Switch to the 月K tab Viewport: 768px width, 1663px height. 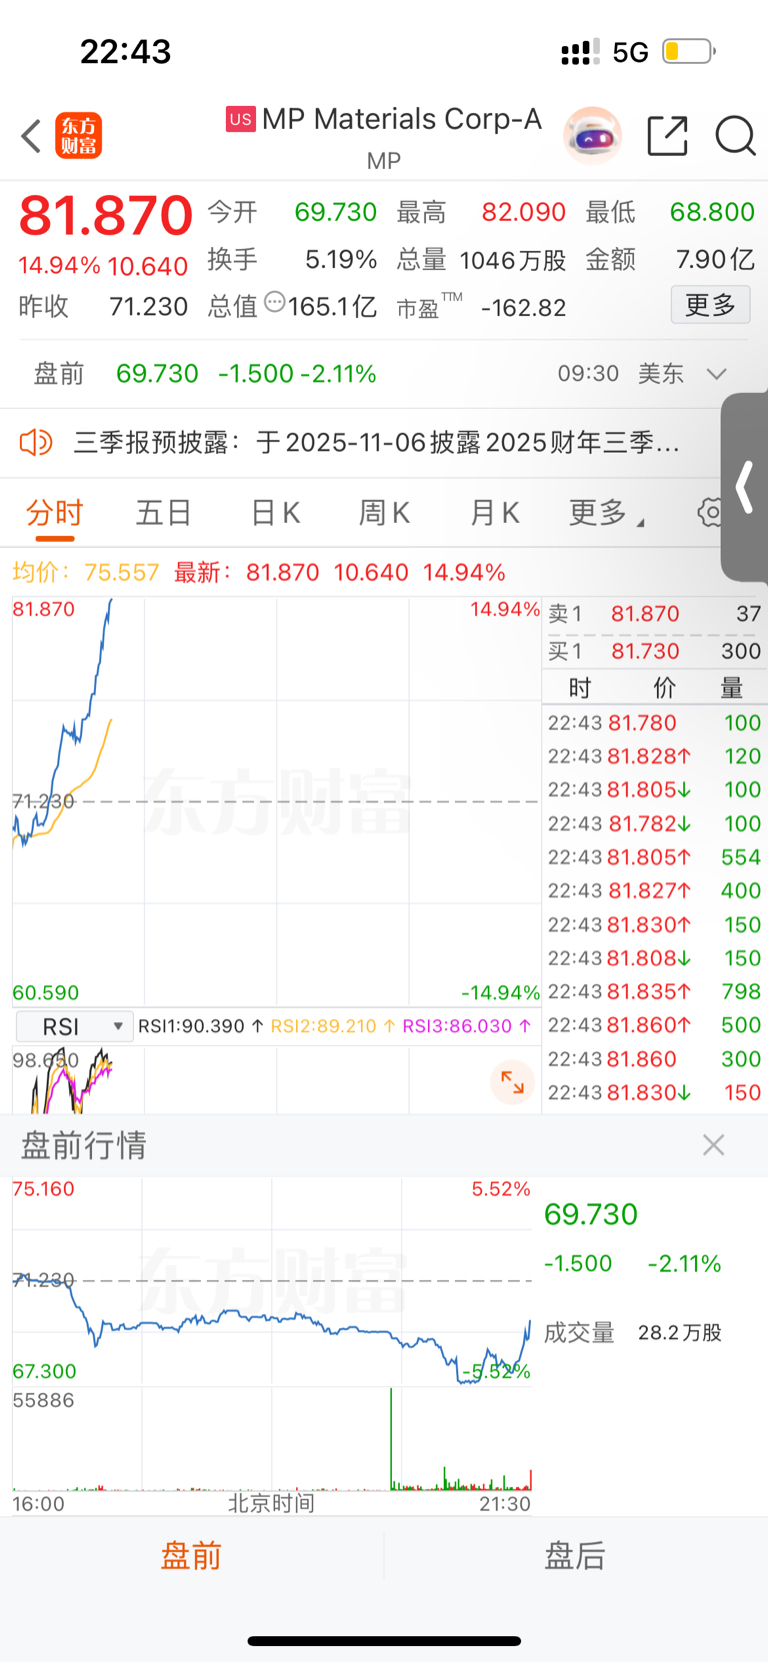(495, 513)
